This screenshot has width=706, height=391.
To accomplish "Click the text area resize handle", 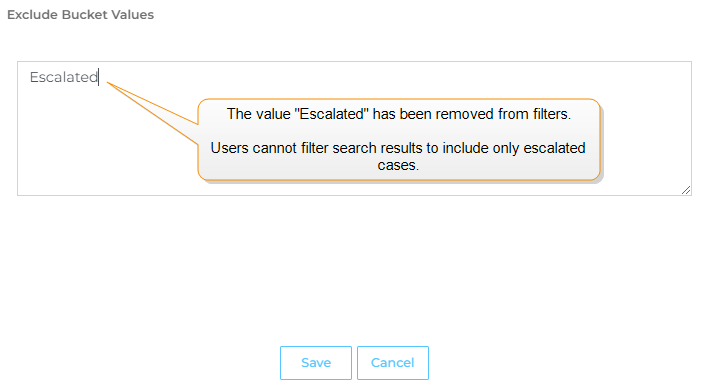I will [686, 190].
